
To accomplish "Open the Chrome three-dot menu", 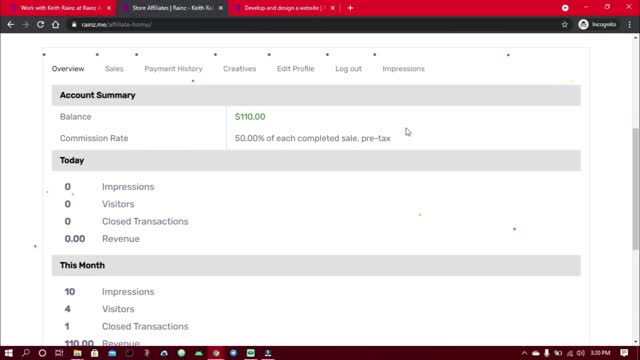I will [x=630, y=24].
